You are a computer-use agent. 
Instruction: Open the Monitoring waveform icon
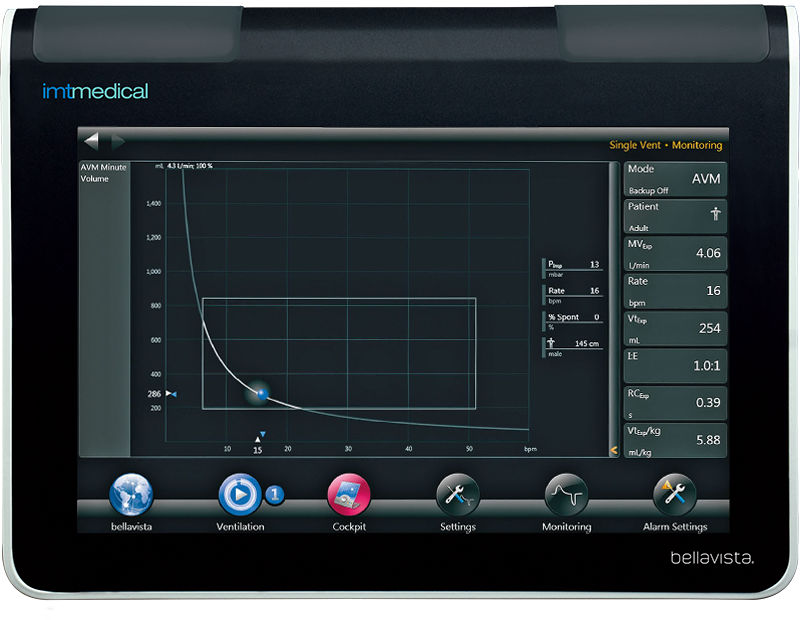pos(566,494)
